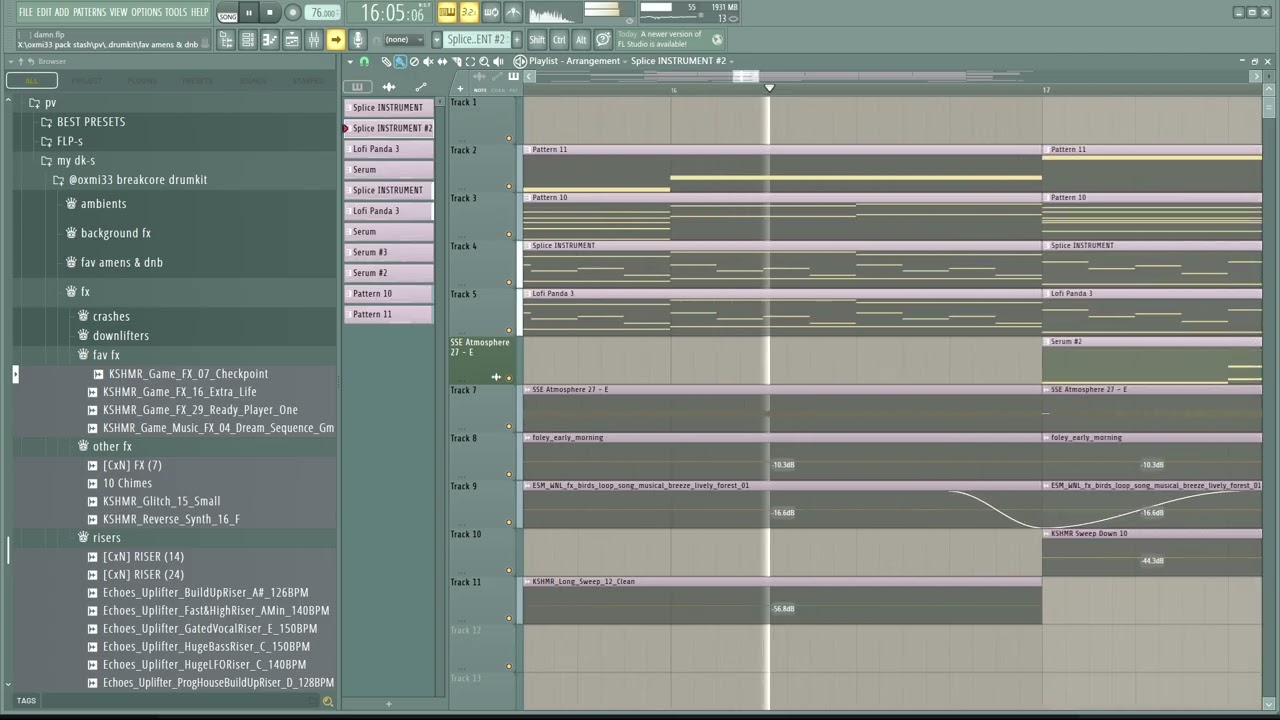Toggle the yellow keyboard icon beside time display

tap(447, 13)
